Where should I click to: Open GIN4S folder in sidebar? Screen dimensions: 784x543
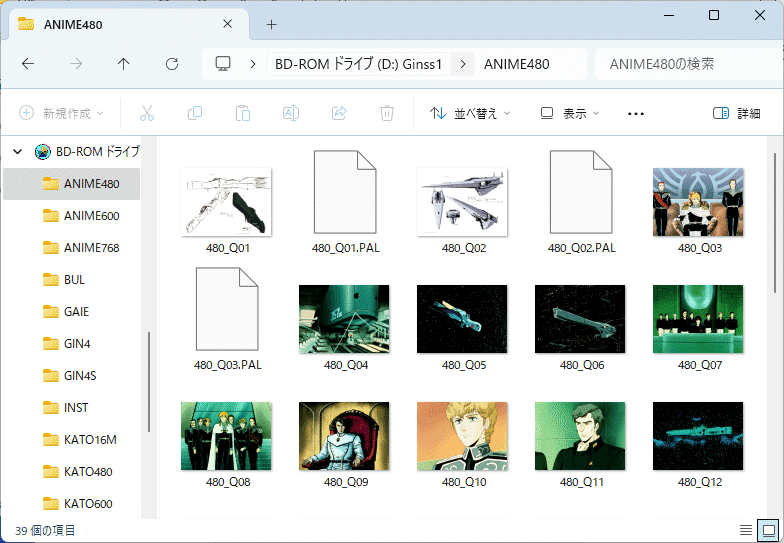pos(72,376)
